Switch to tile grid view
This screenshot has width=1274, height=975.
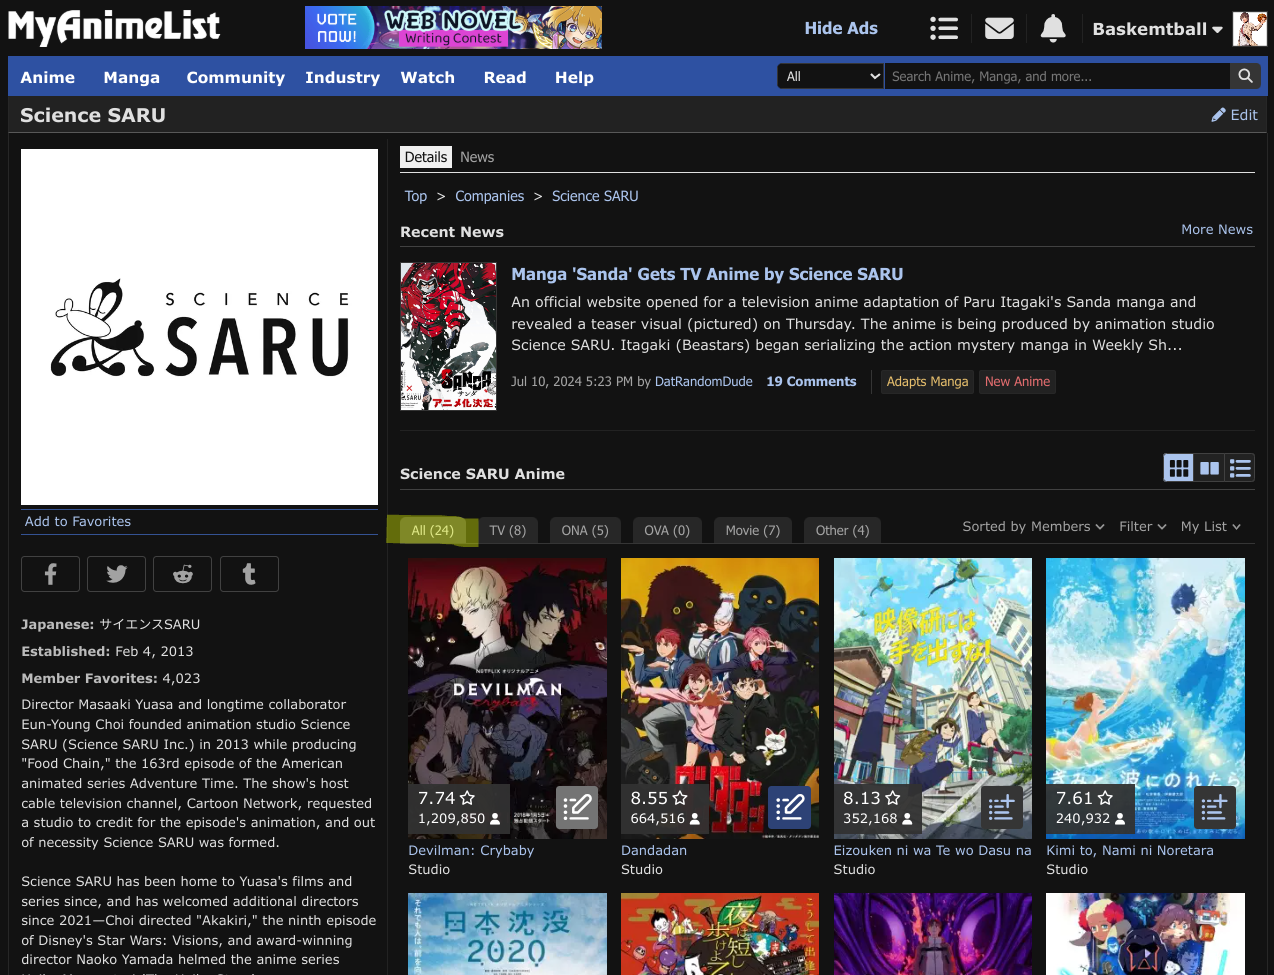coord(1179,467)
